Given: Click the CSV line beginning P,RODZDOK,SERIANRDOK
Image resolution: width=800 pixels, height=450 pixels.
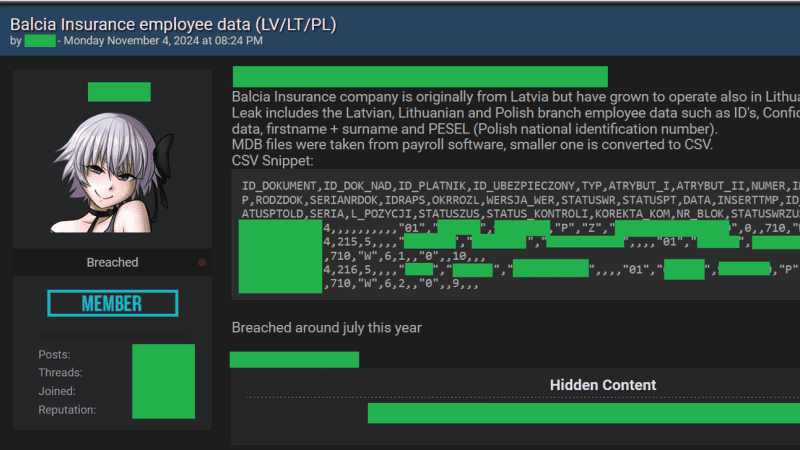Looking at the screenshot, I should (x=521, y=200).
